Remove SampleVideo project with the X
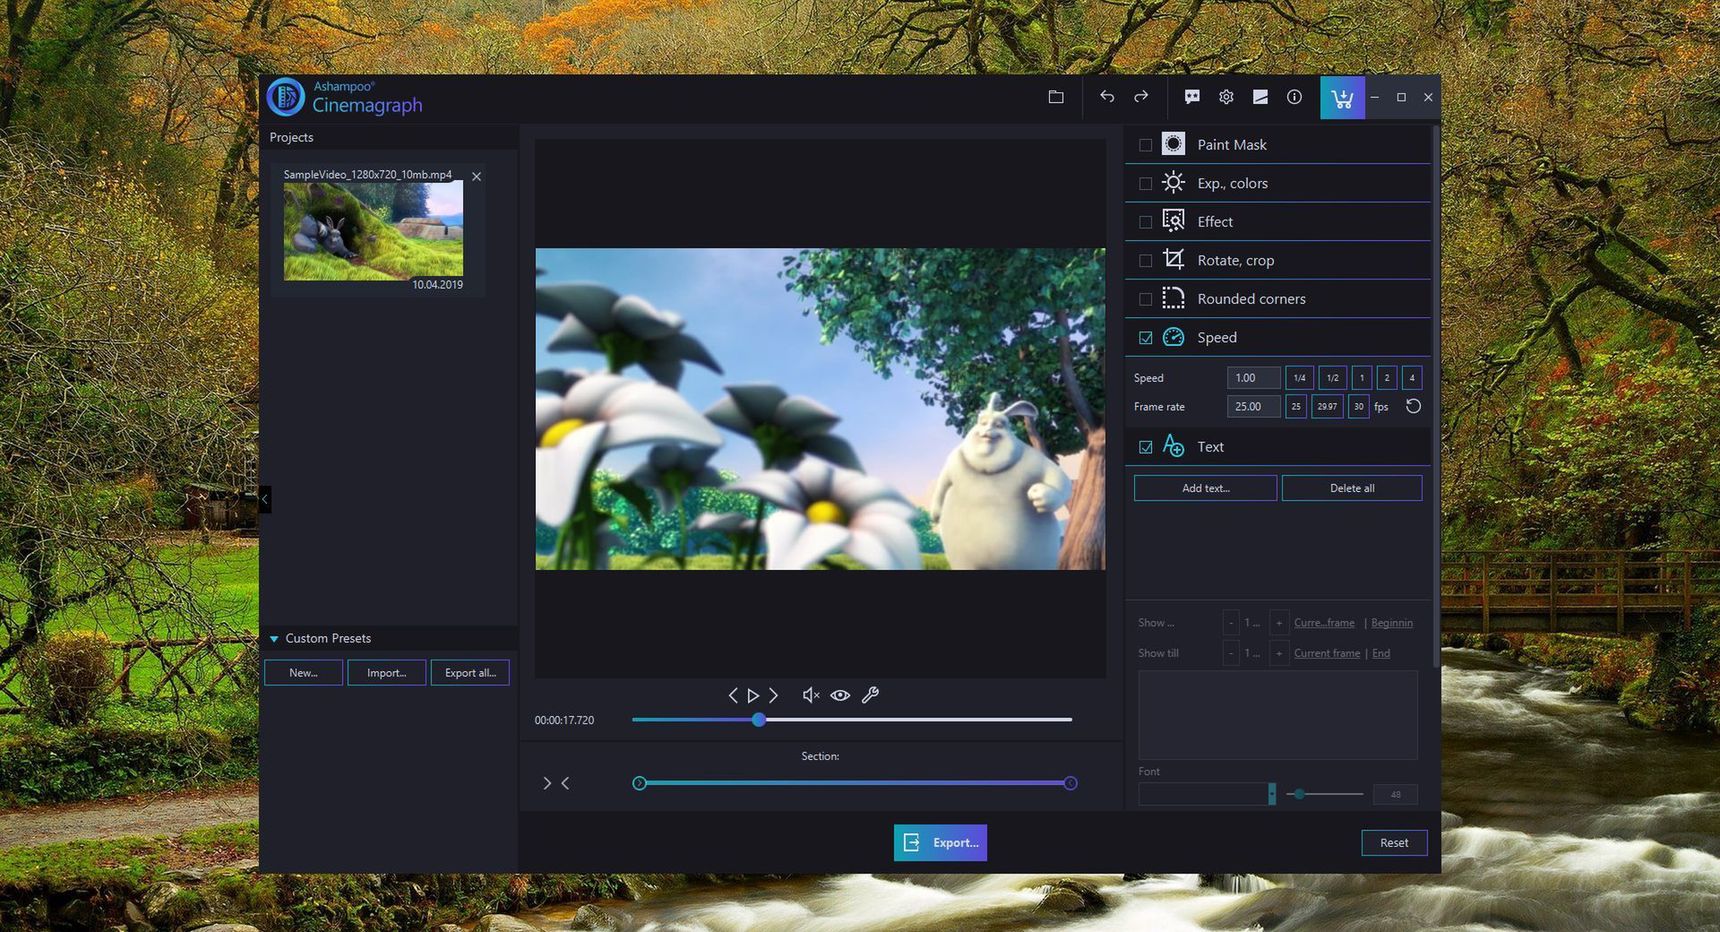Viewport: 1720px width, 932px height. coord(477,176)
